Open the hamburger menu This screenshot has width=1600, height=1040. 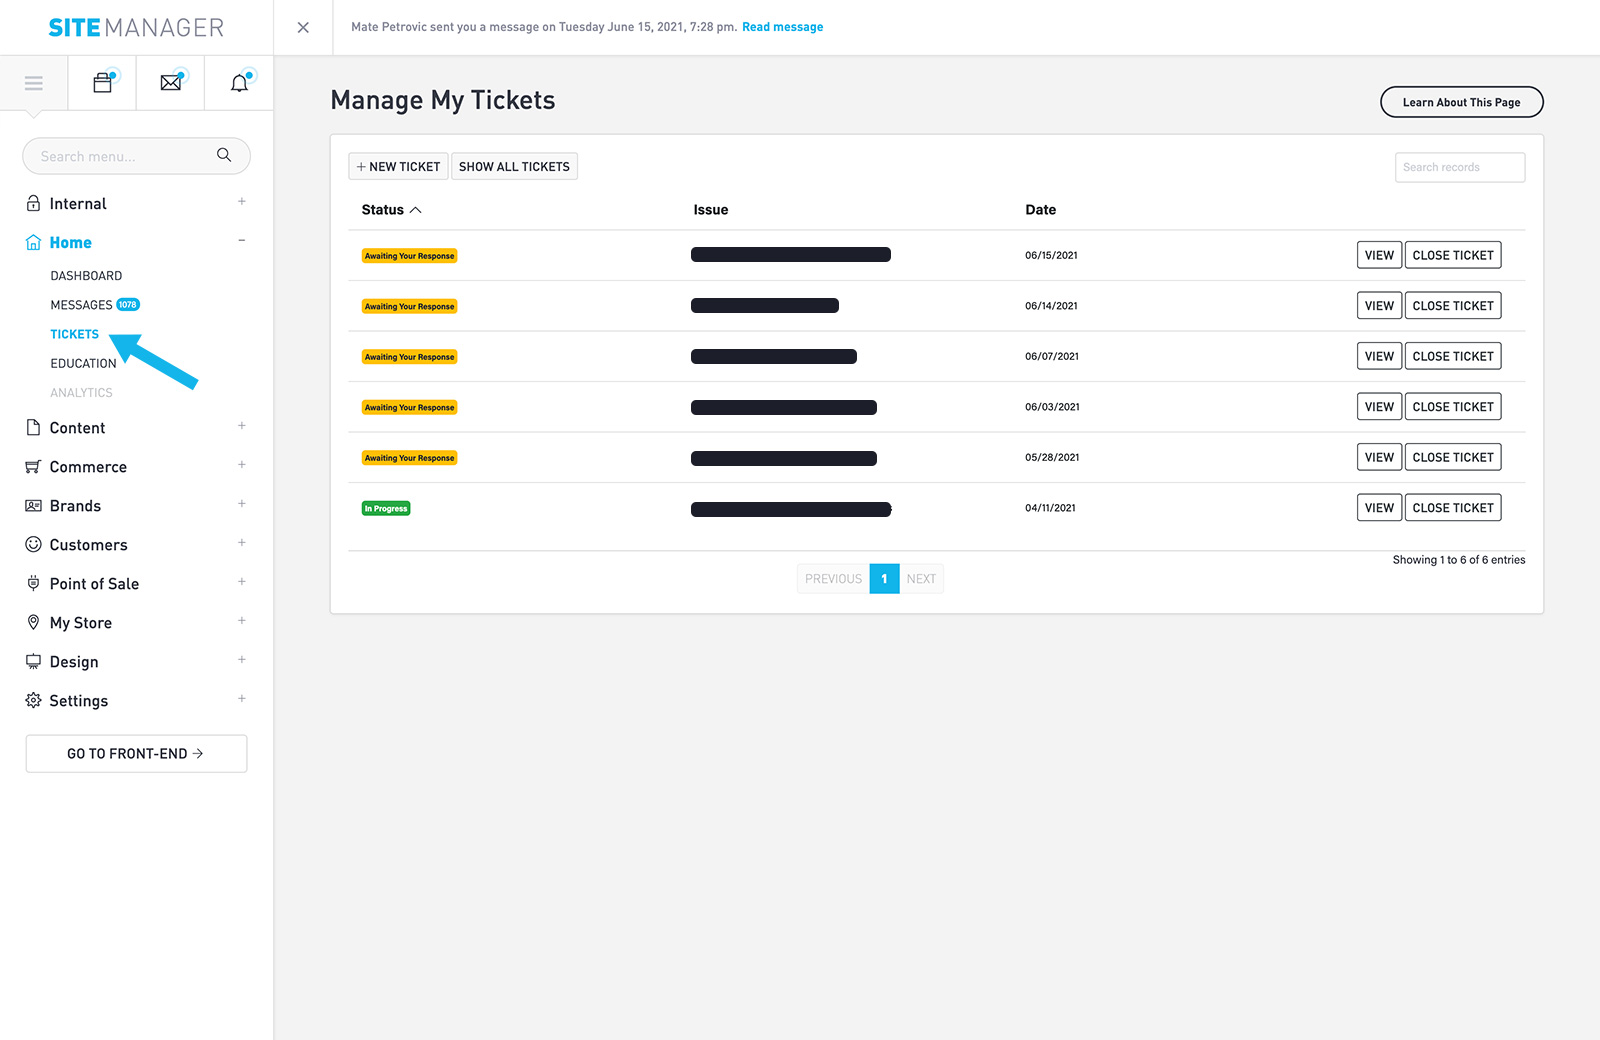click(x=33, y=82)
